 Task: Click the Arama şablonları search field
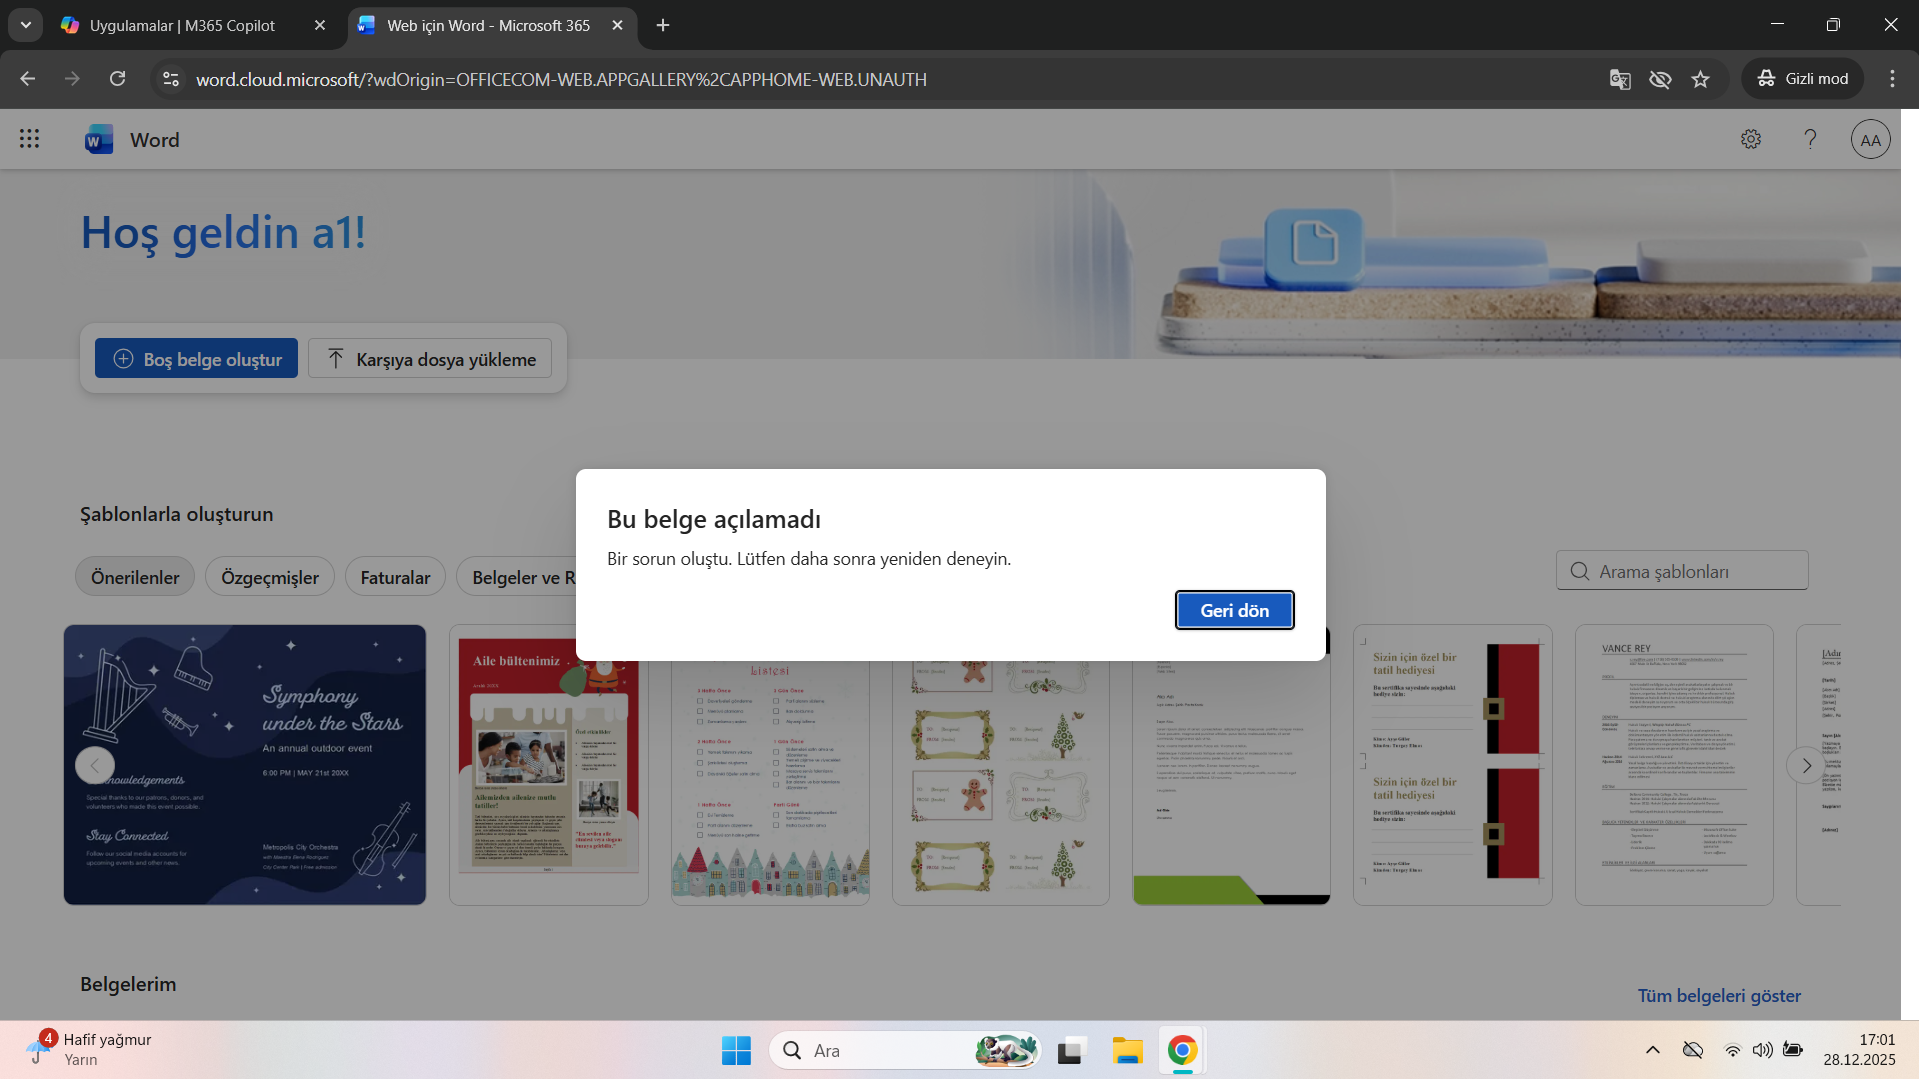tap(1682, 571)
